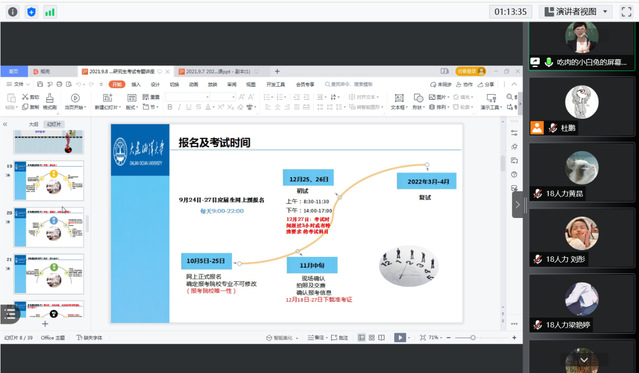Image resolution: width=639 pixels, height=373 pixels.
Task: Click the Text Box icon in ribbon
Action: click(399, 98)
